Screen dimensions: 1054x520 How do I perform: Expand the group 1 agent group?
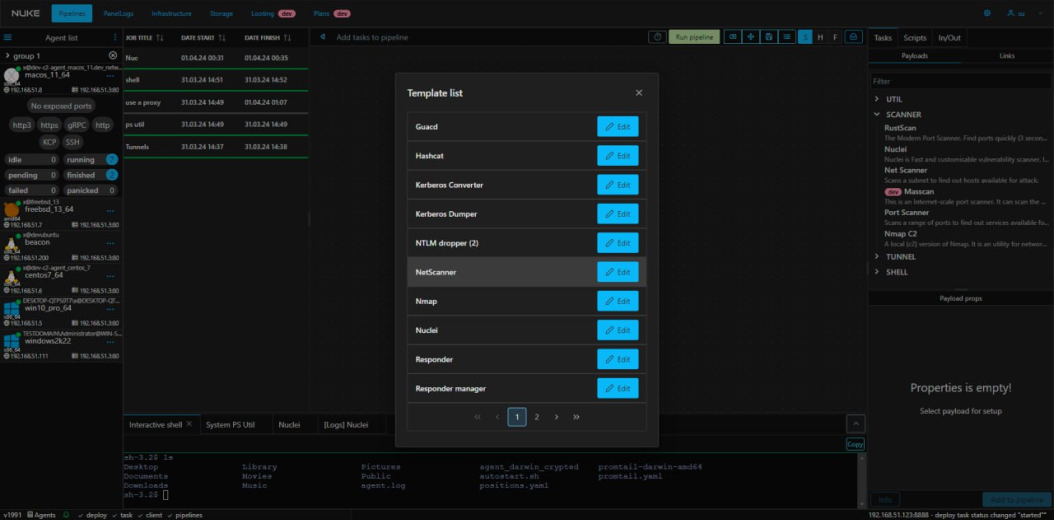[7, 56]
